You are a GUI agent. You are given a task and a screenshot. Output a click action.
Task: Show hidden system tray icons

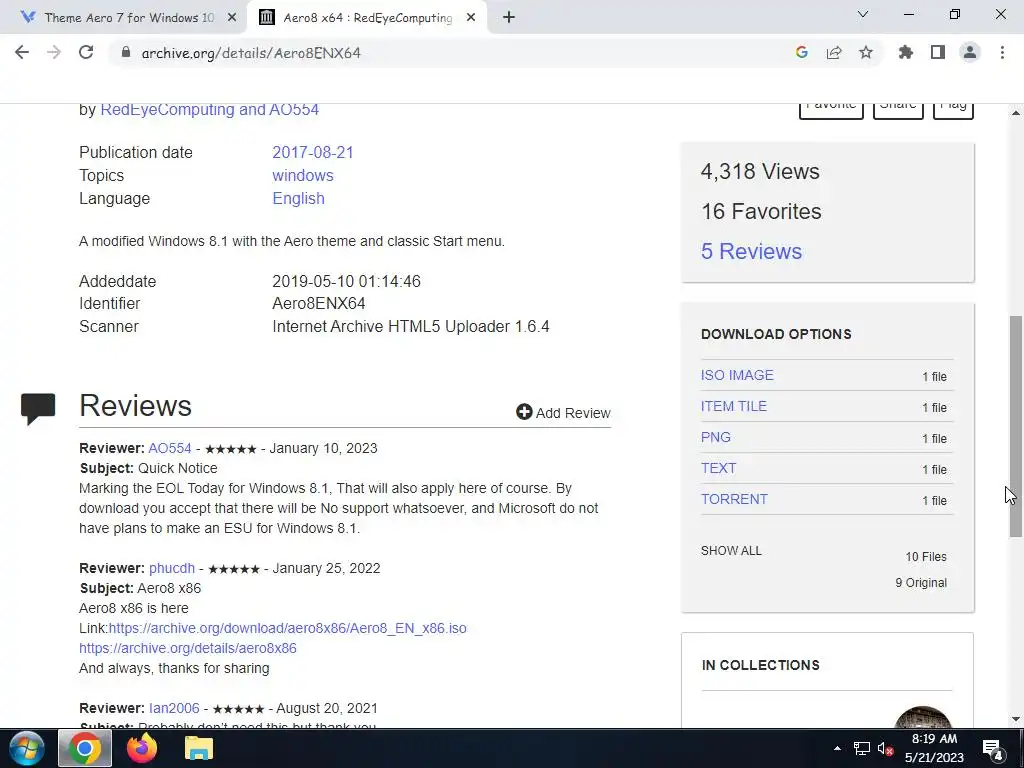click(837, 748)
